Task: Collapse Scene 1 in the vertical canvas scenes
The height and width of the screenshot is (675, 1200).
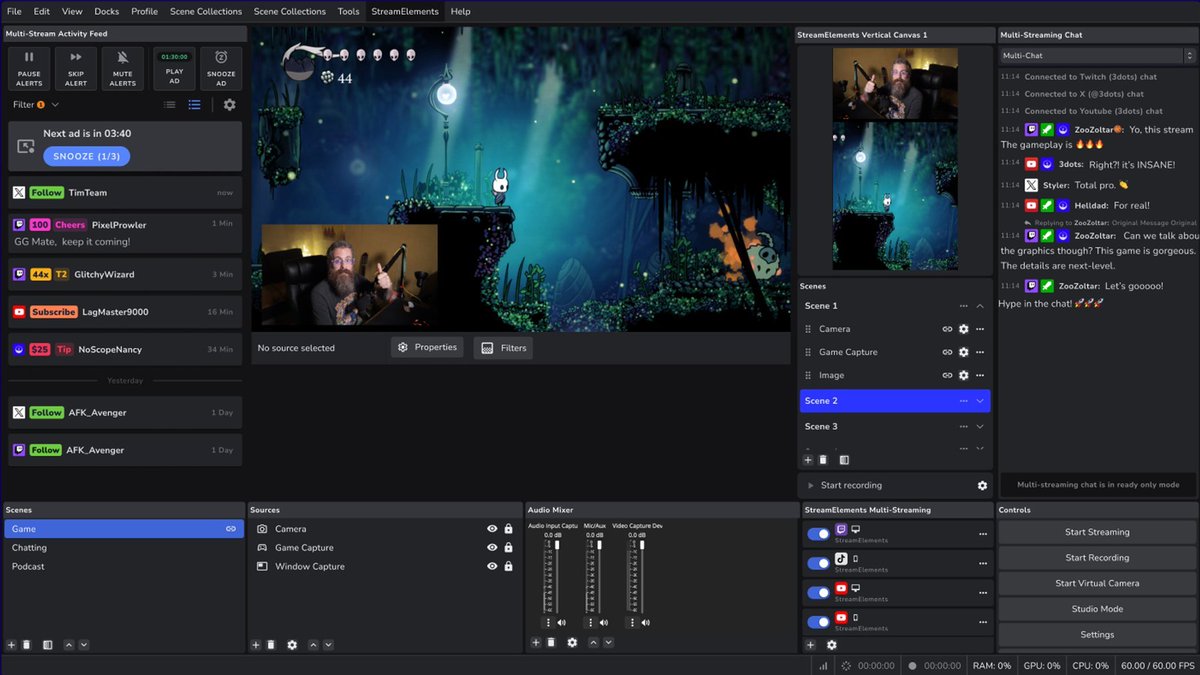Action: pyautogui.click(x=980, y=306)
